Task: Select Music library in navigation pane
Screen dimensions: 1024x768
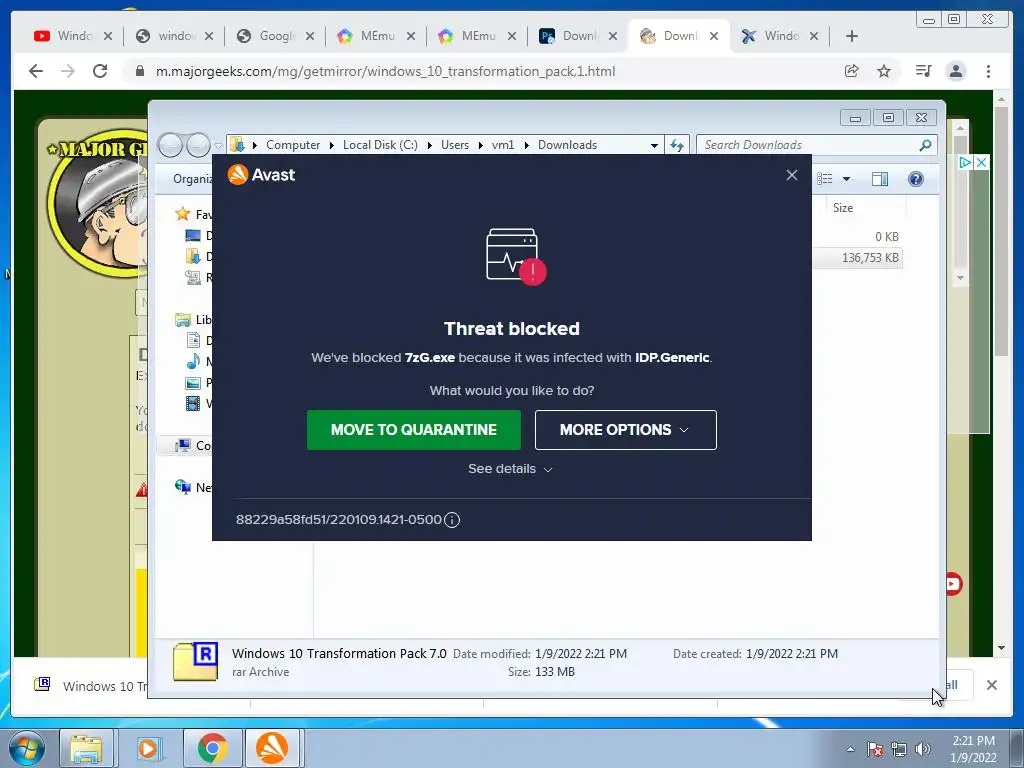Action: pyautogui.click(x=199, y=361)
